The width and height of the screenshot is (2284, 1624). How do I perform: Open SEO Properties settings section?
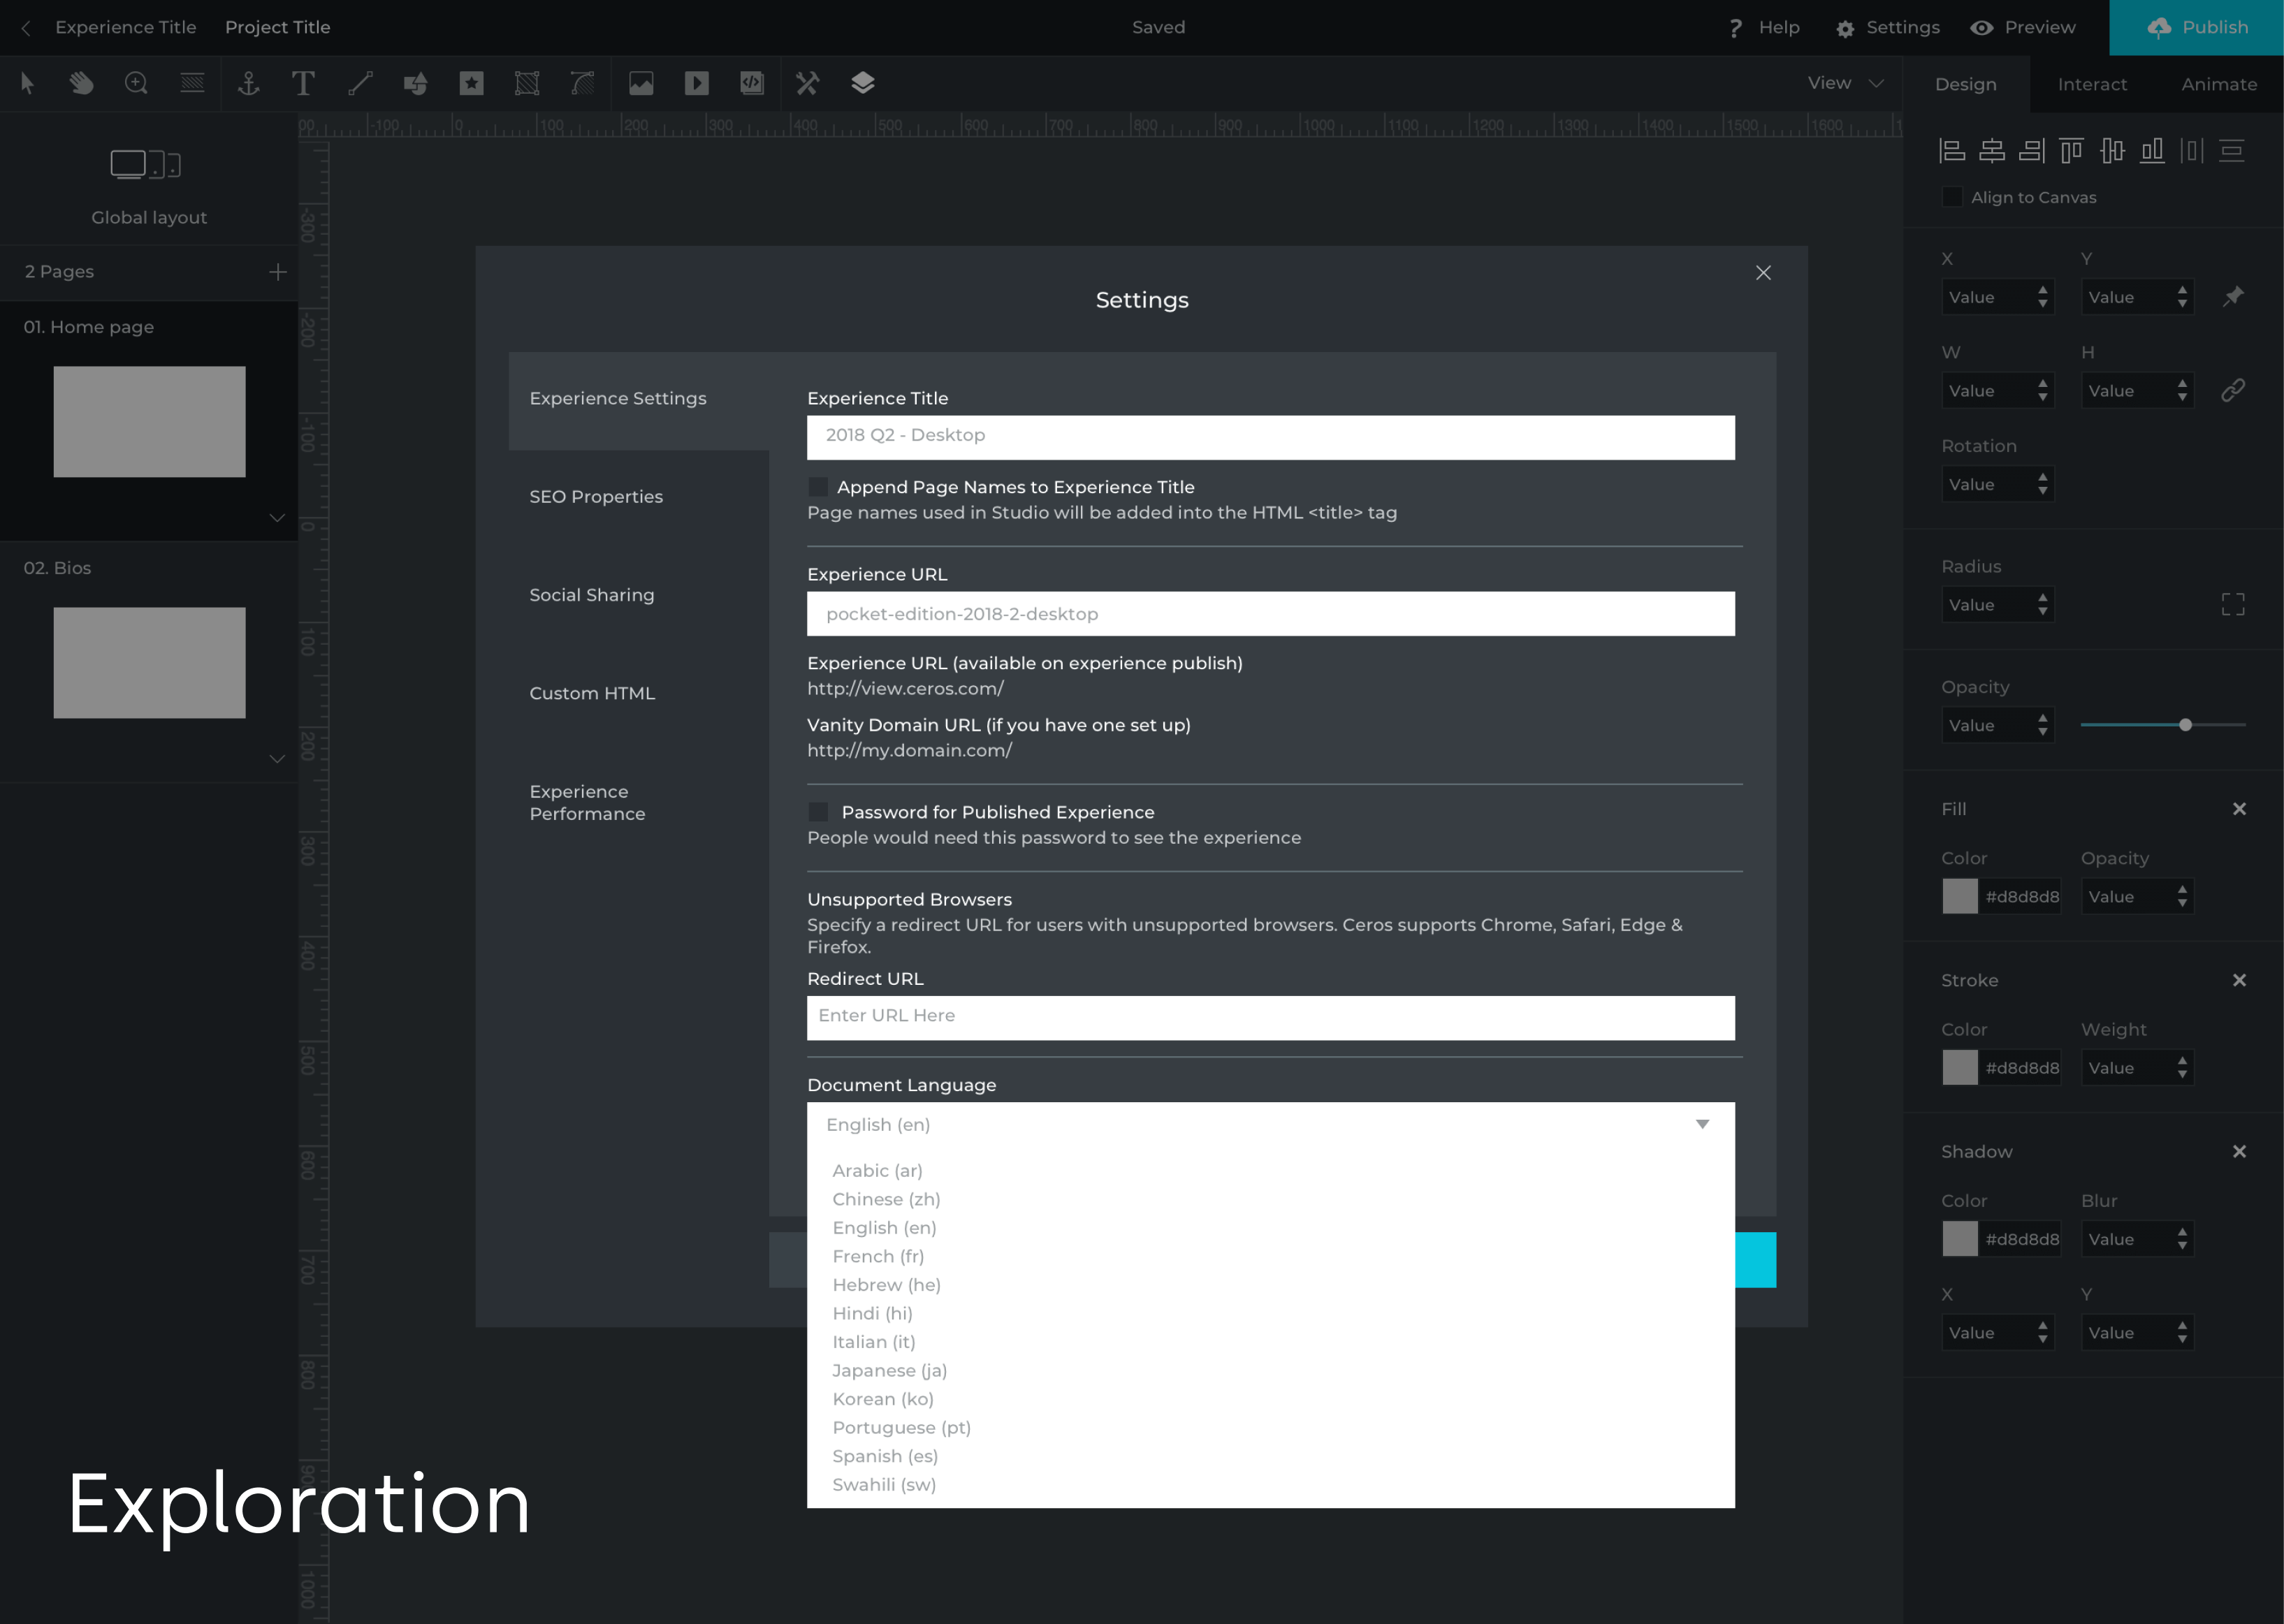596,497
